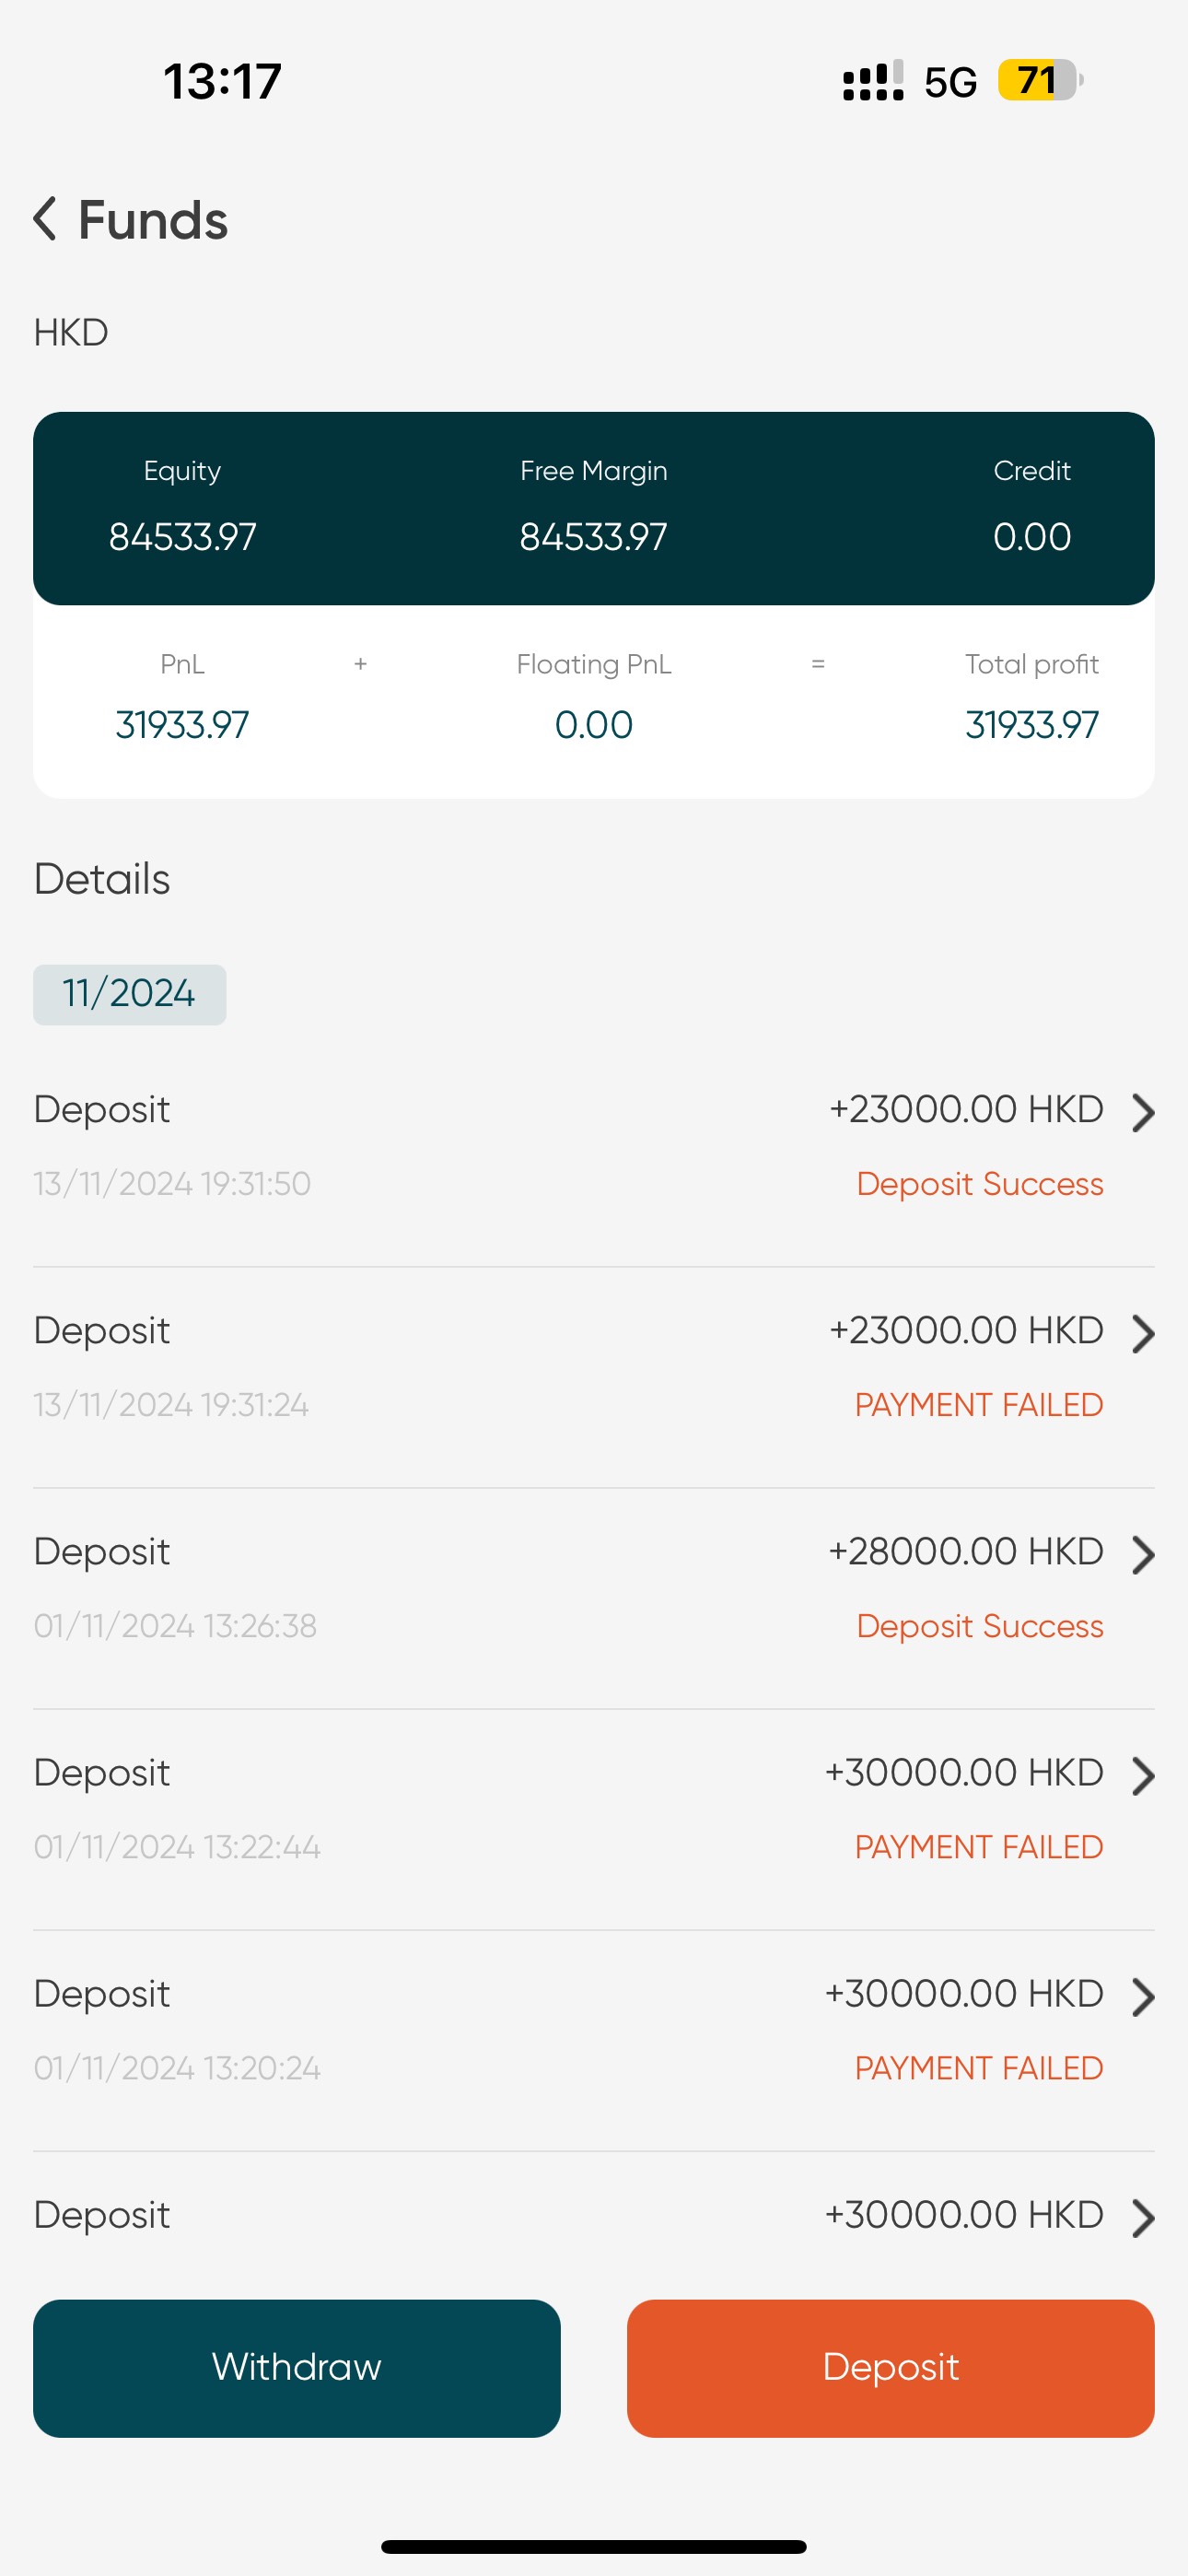Viewport: 1188px width, 2576px height.
Task: Expand the 19:31:24 failed payment chevron
Action: (x=1143, y=1333)
